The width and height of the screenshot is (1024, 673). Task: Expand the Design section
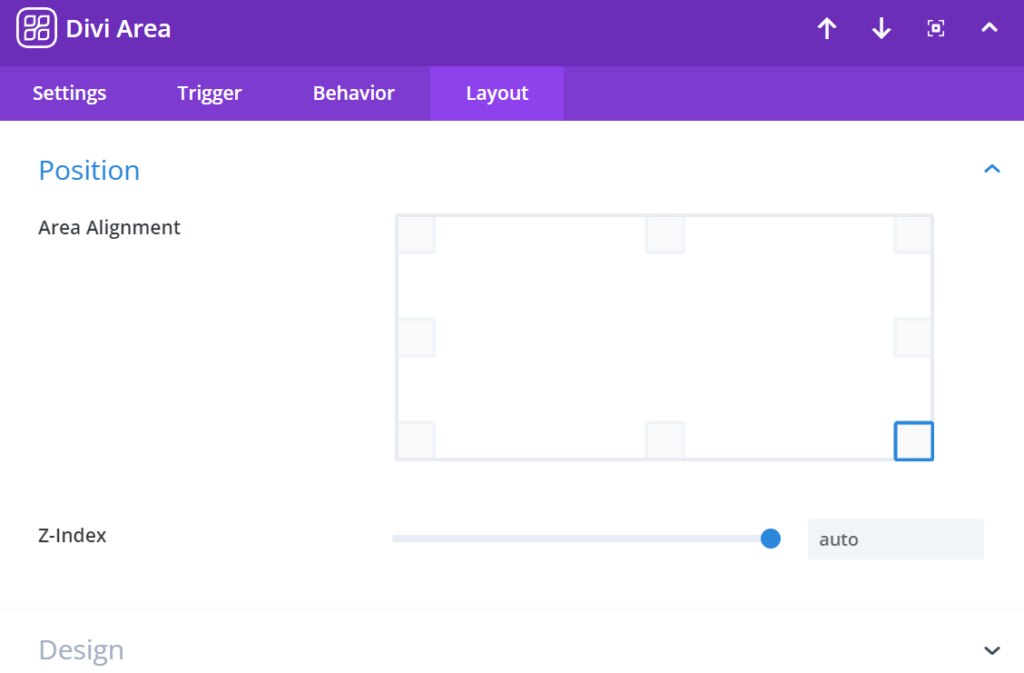pyautogui.click(x=992, y=650)
